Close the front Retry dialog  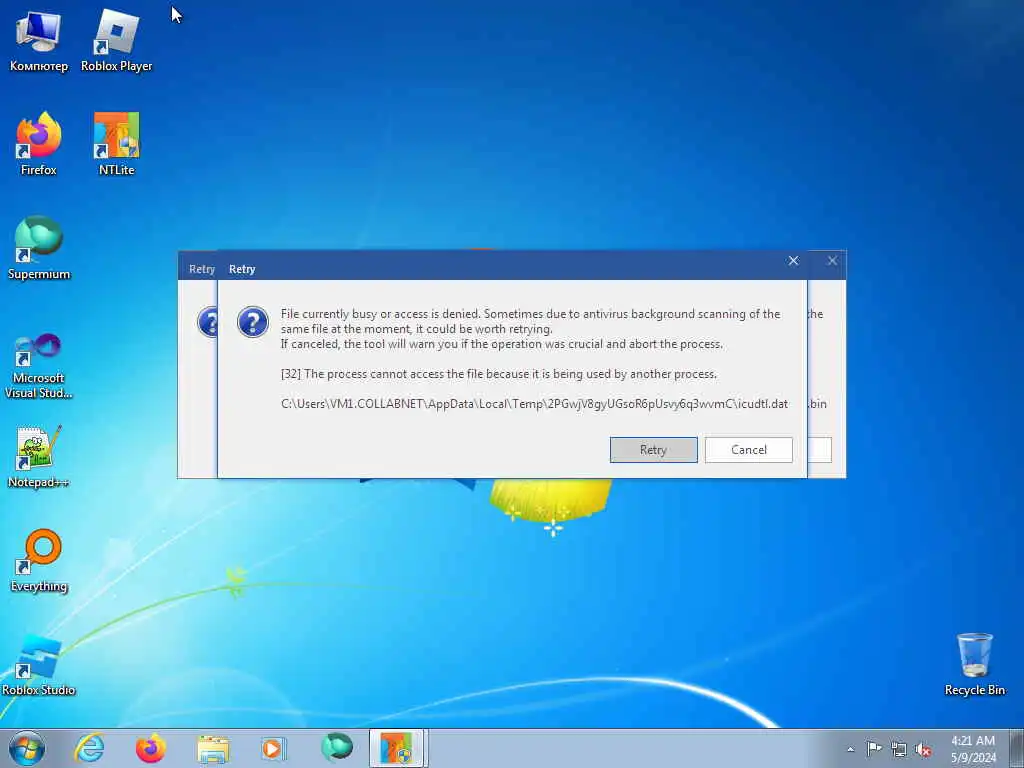click(x=793, y=261)
